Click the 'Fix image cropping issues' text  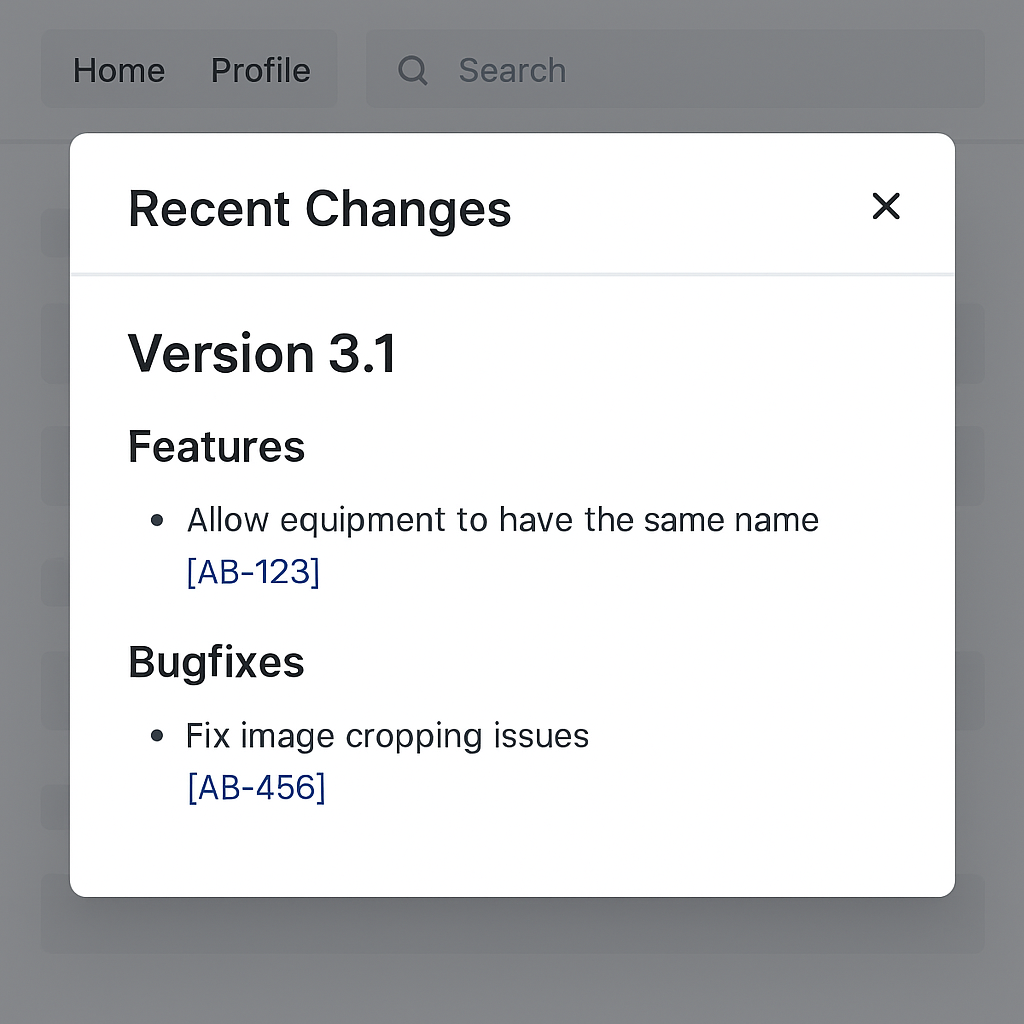pos(387,736)
